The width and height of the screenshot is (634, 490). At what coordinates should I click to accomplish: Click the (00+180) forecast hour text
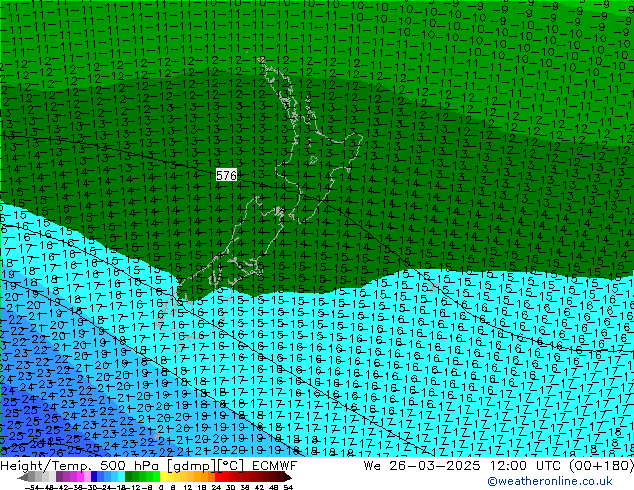click(x=601, y=466)
